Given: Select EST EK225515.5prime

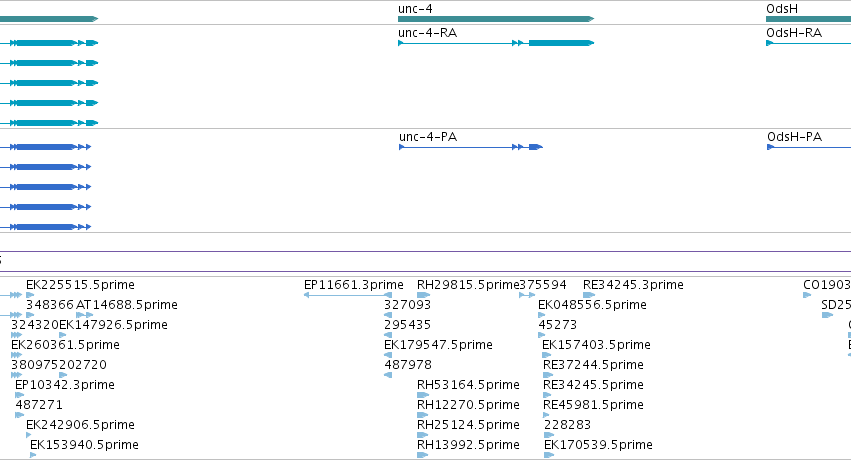Looking at the screenshot, I should [x=80, y=285].
